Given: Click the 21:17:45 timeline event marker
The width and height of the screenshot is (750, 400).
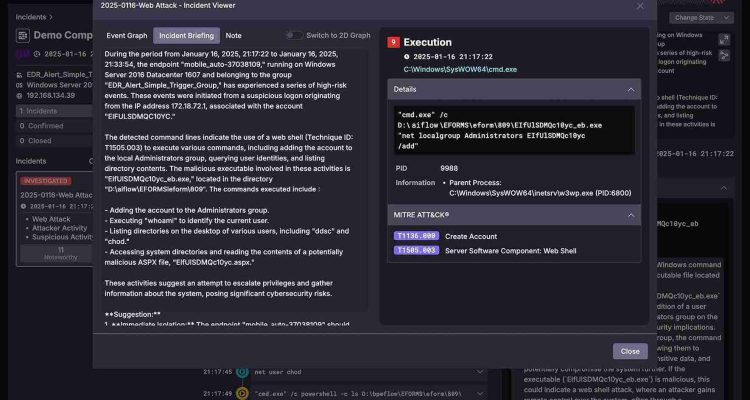Looking at the screenshot, I should pyautogui.click(x=243, y=372).
